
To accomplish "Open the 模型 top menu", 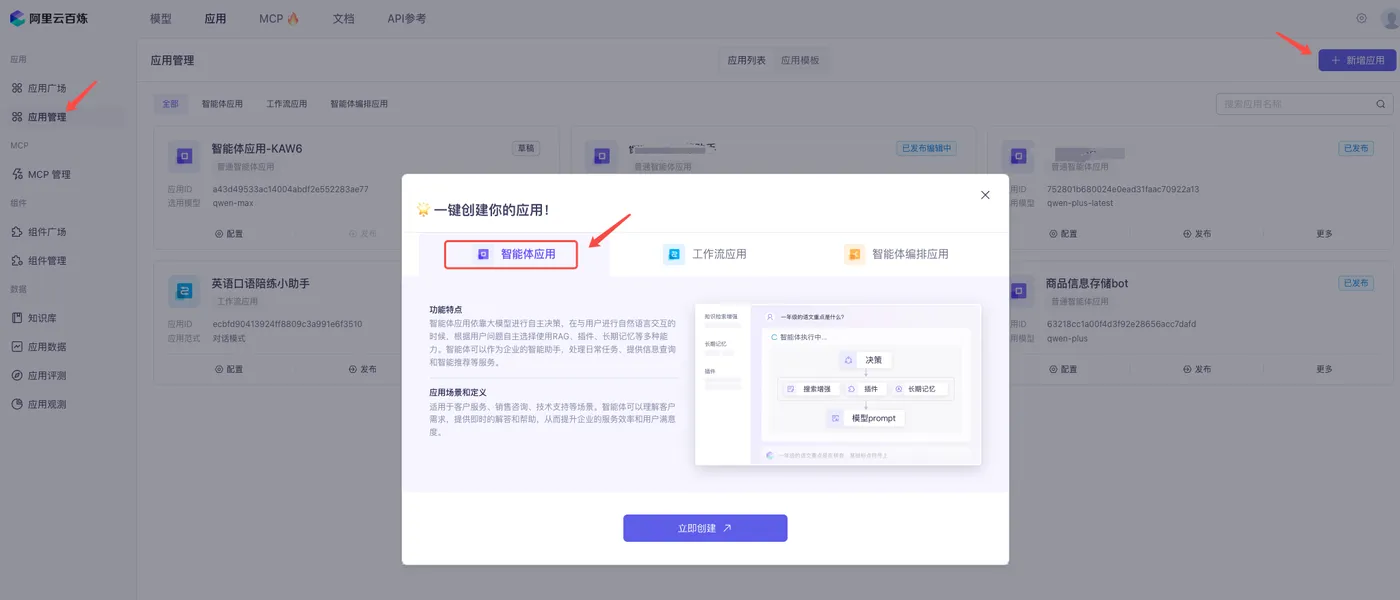I will pos(160,18).
